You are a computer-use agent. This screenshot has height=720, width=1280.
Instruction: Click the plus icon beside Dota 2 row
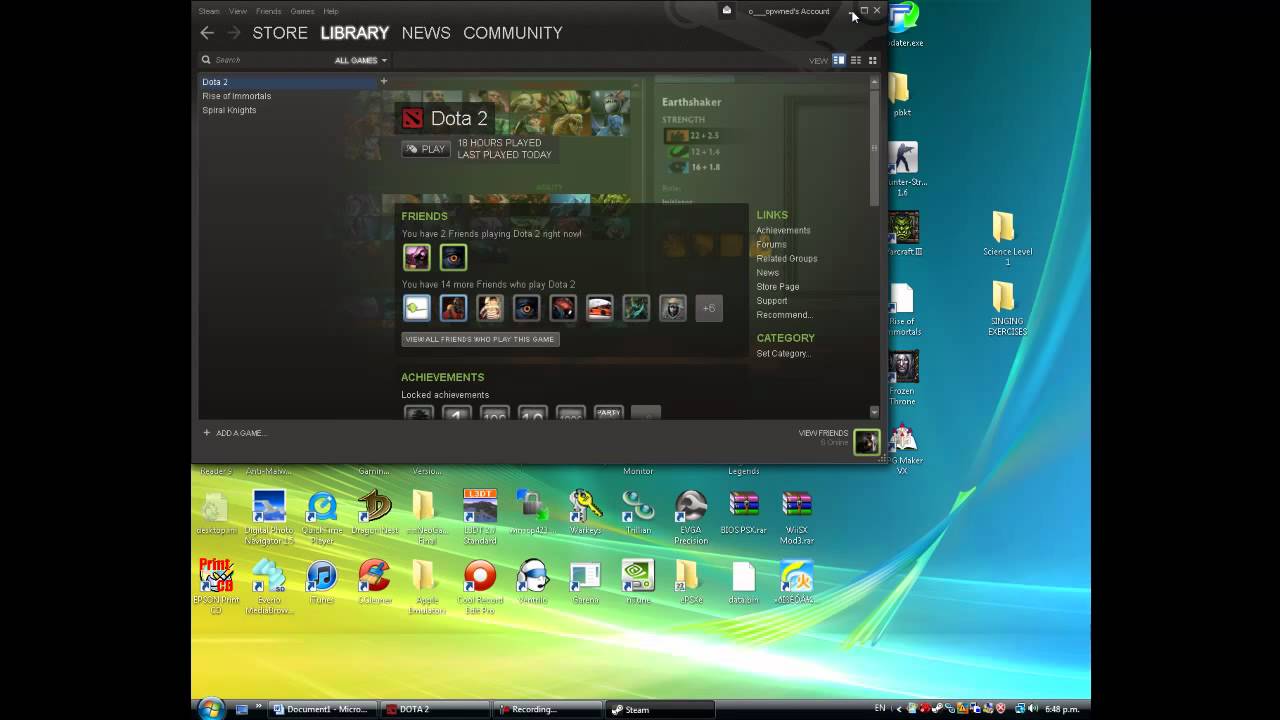click(383, 81)
